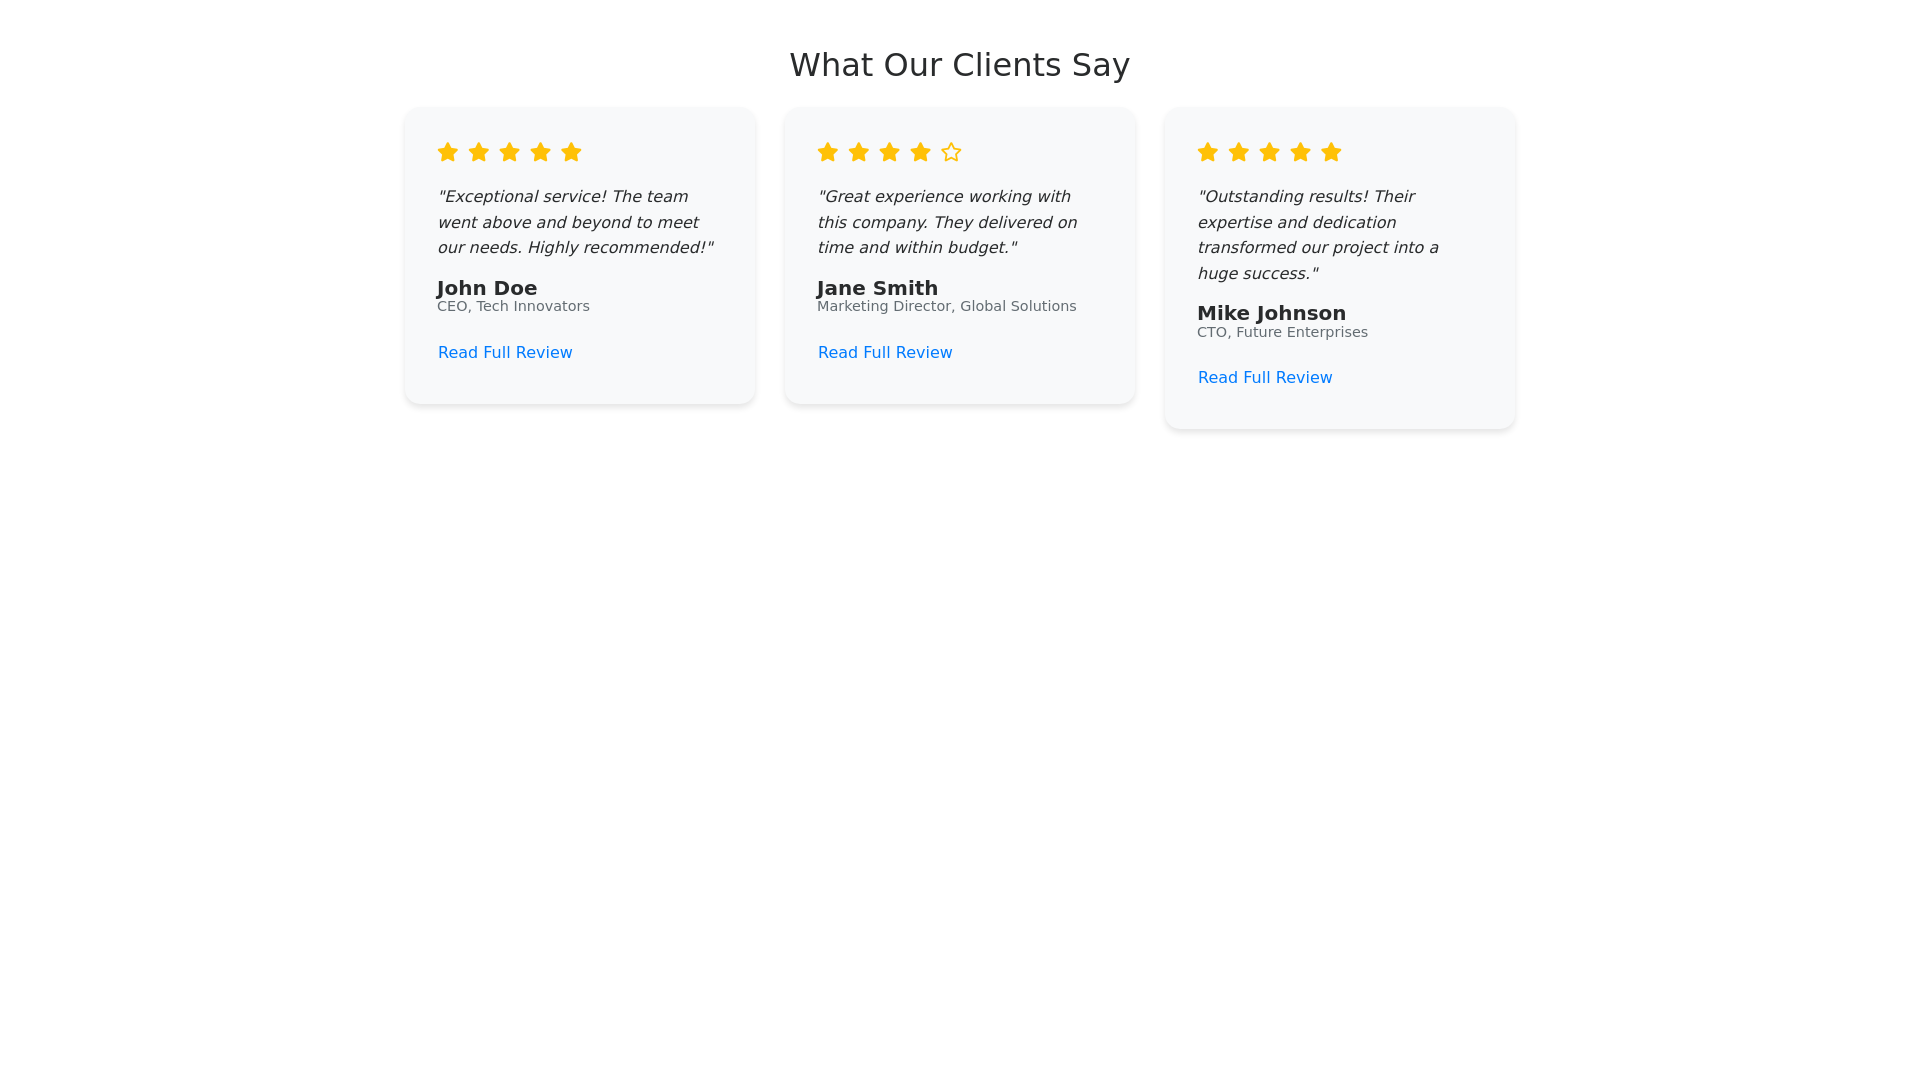Click the Jane Smith reviewer name

(x=877, y=288)
